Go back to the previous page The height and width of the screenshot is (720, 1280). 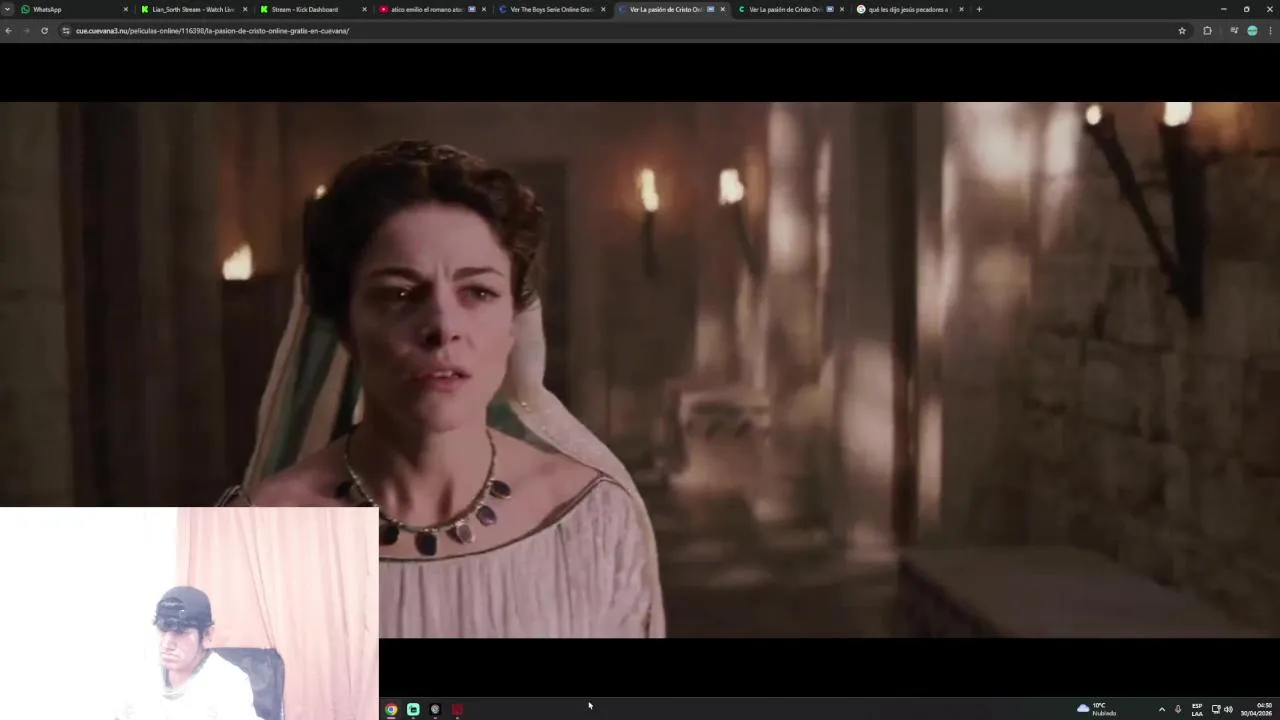(x=8, y=31)
